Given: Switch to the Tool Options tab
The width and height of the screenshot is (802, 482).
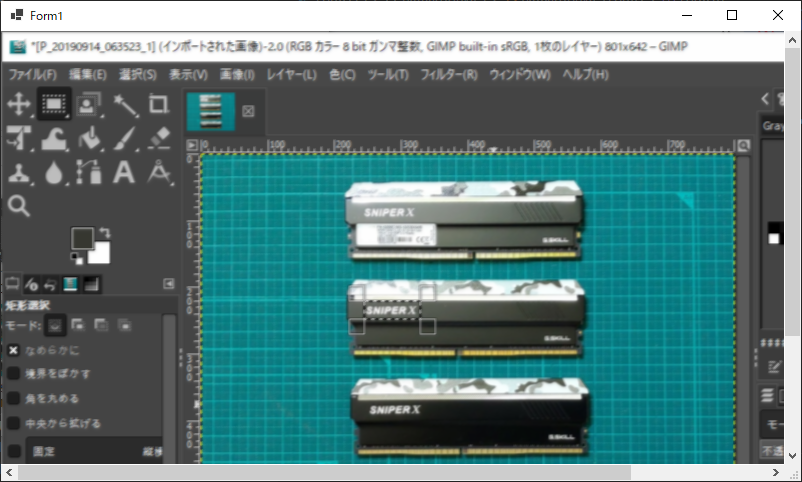Looking at the screenshot, I should pyautogui.click(x=12, y=284).
